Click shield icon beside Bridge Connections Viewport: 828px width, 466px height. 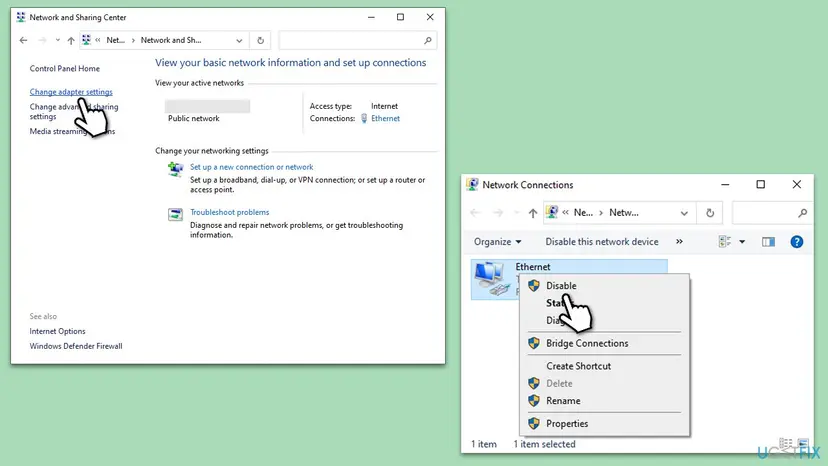coord(534,343)
